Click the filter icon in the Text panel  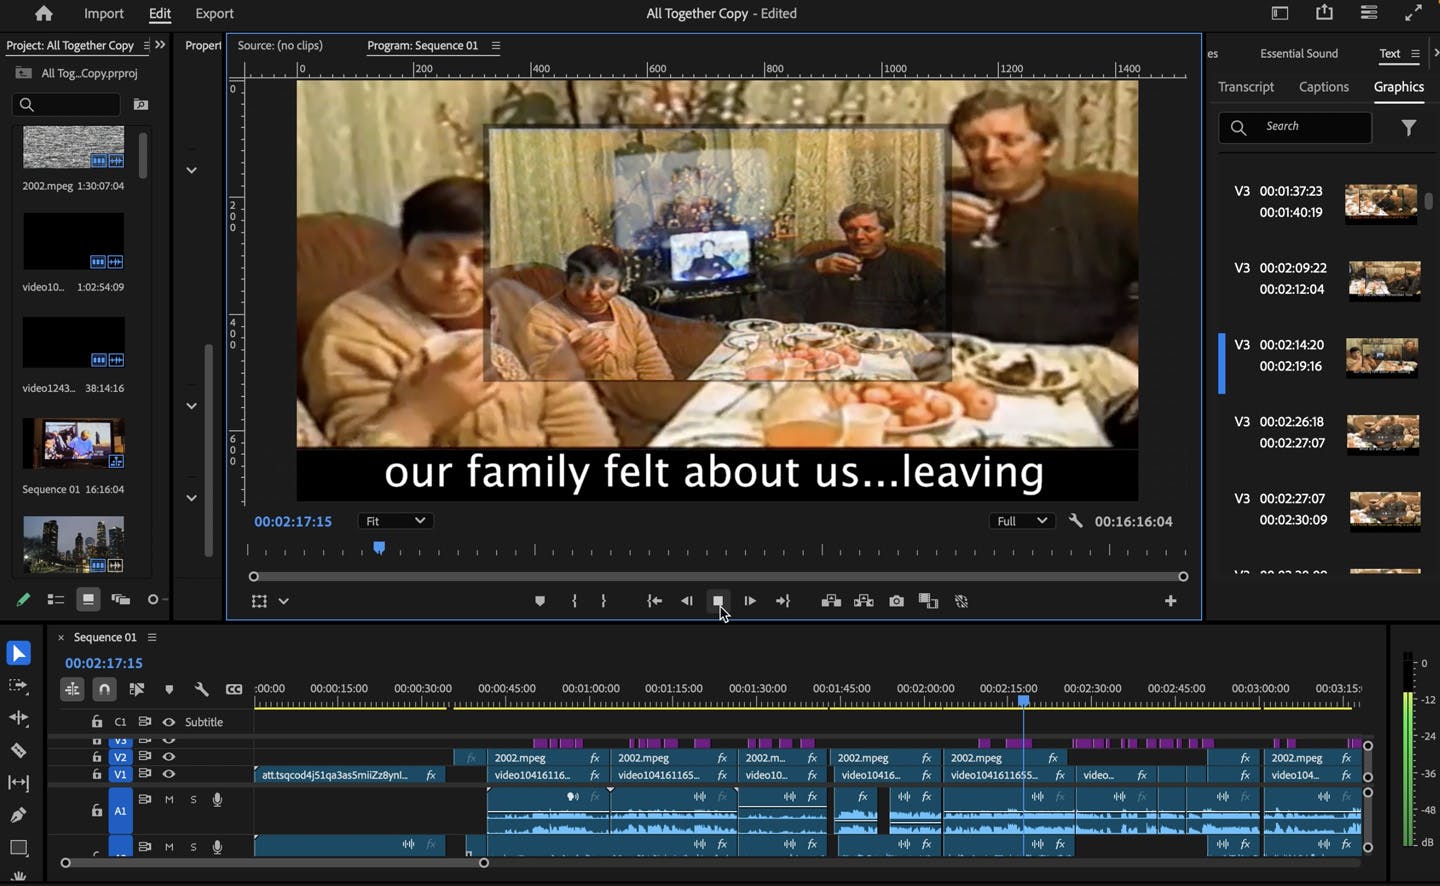click(1409, 127)
